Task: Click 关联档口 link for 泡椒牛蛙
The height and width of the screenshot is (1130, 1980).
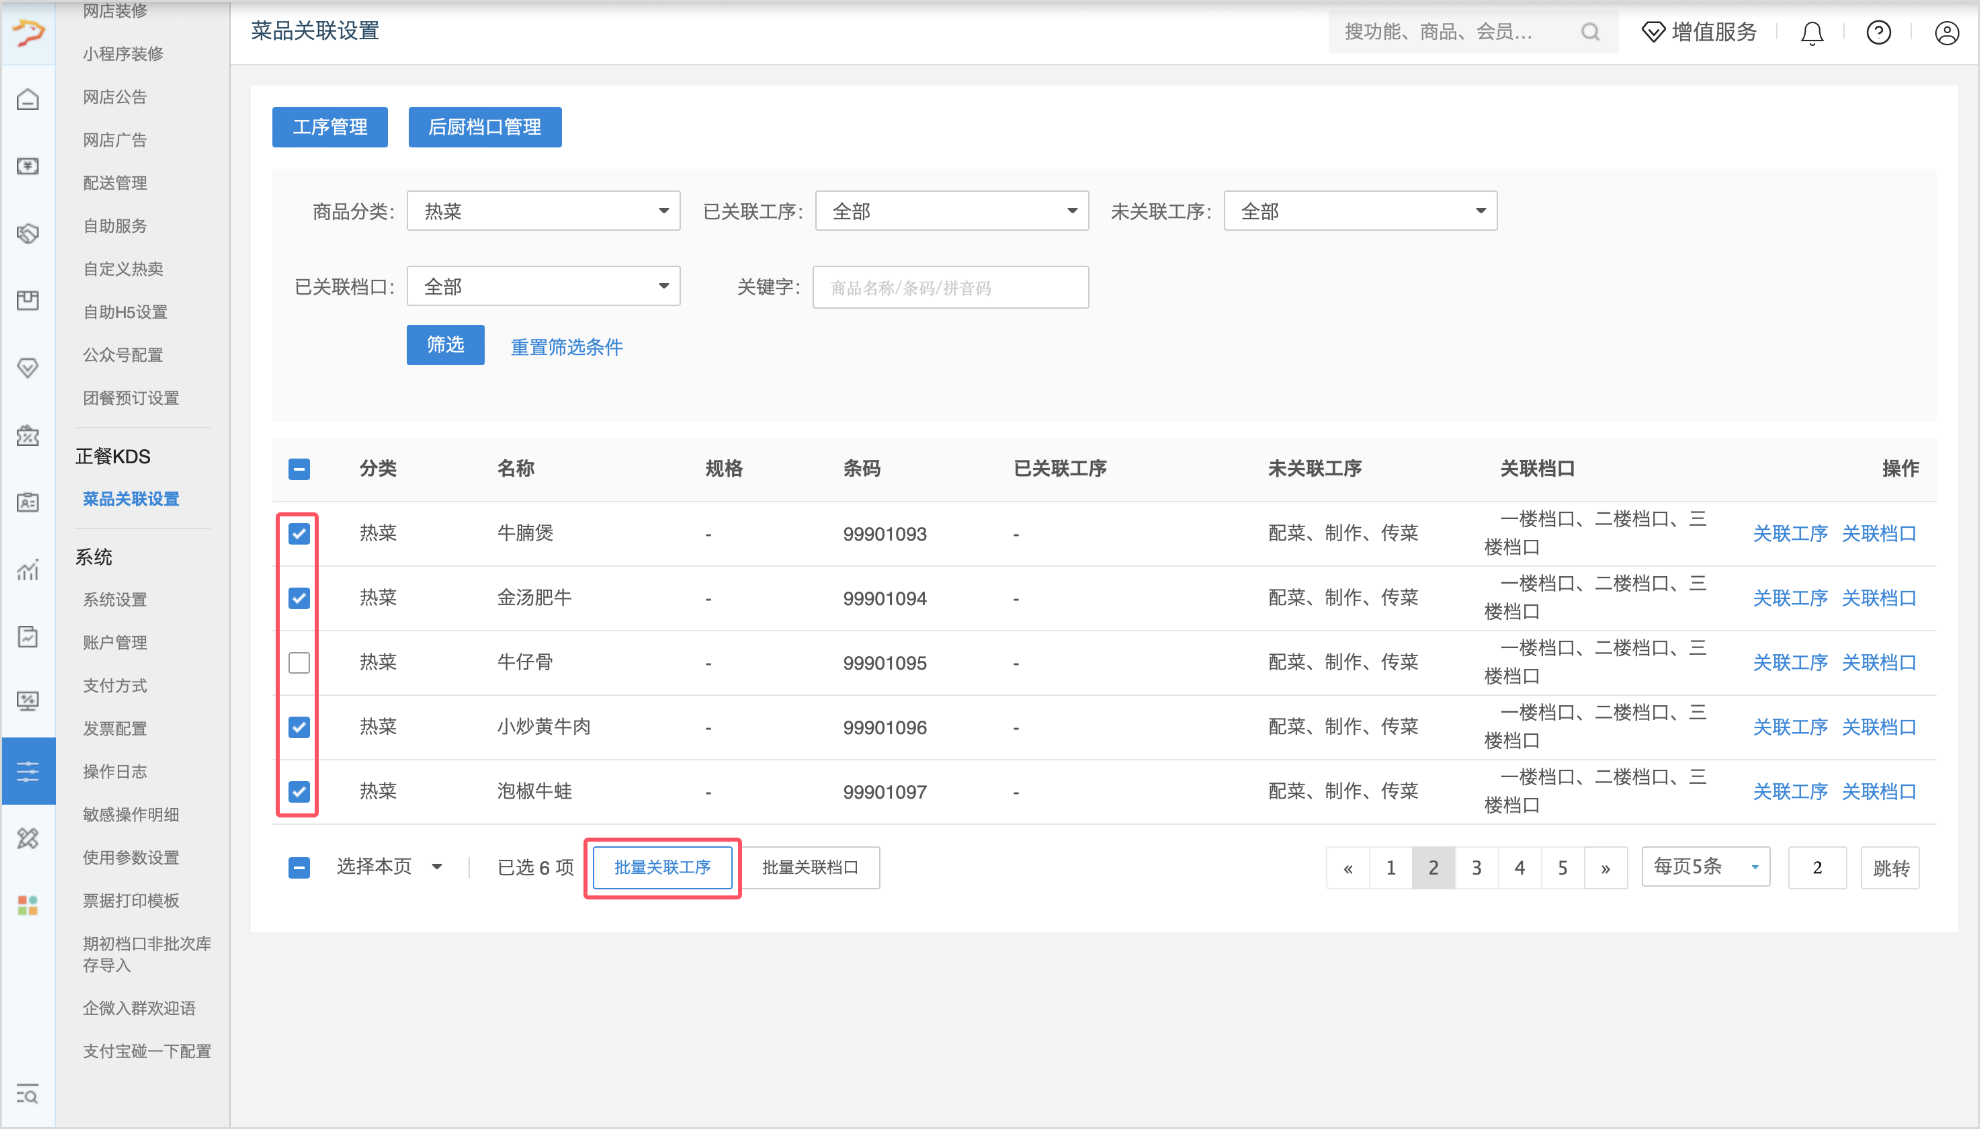Action: tap(1879, 792)
